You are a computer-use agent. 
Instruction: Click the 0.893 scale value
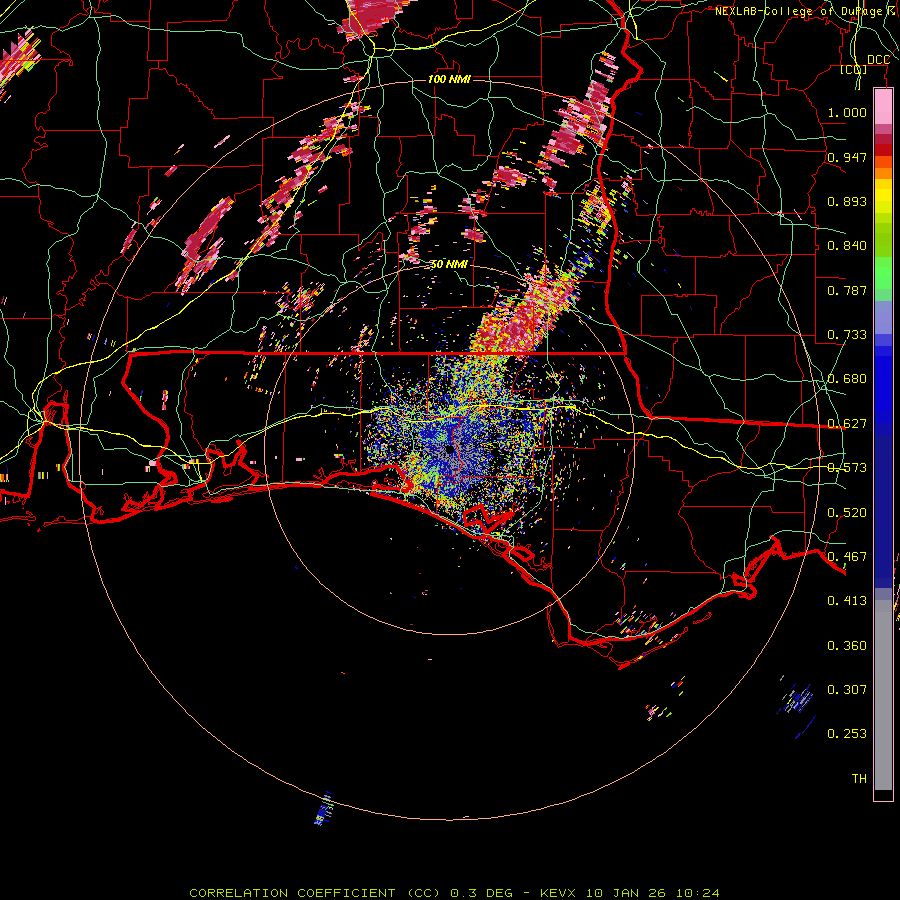pyautogui.click(x=847, y=201)
